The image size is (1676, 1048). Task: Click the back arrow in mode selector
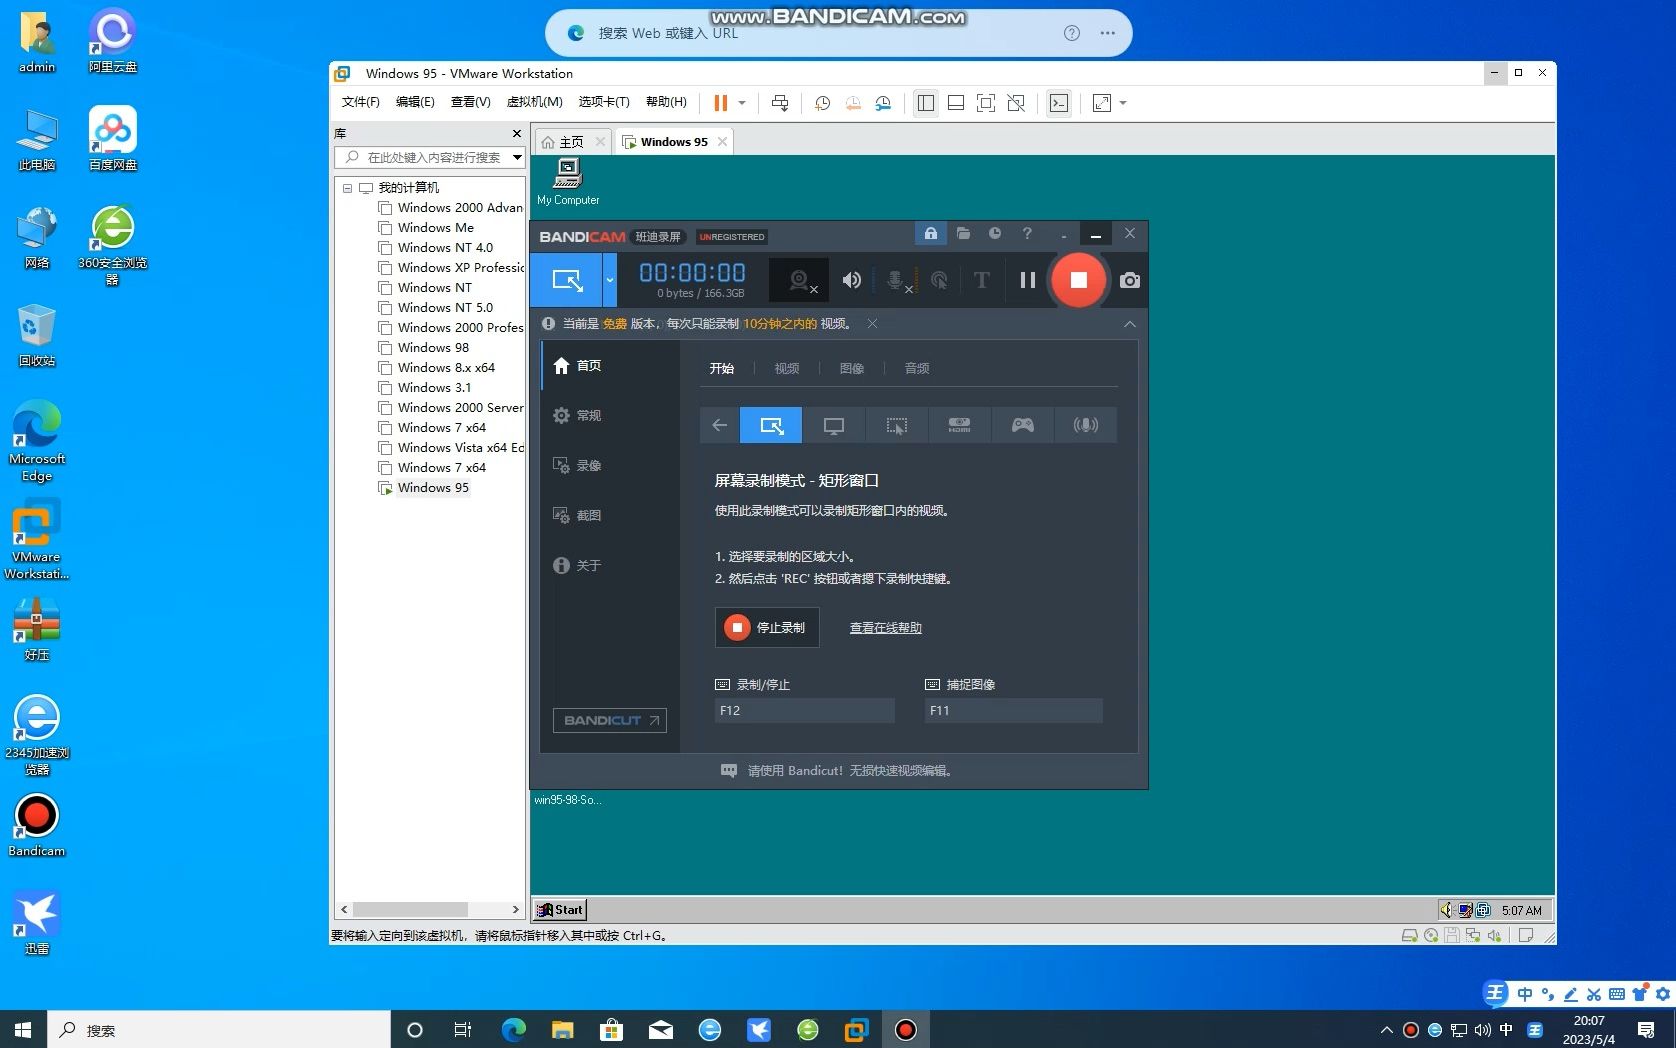pyautogui.click(x=719, y=425)
